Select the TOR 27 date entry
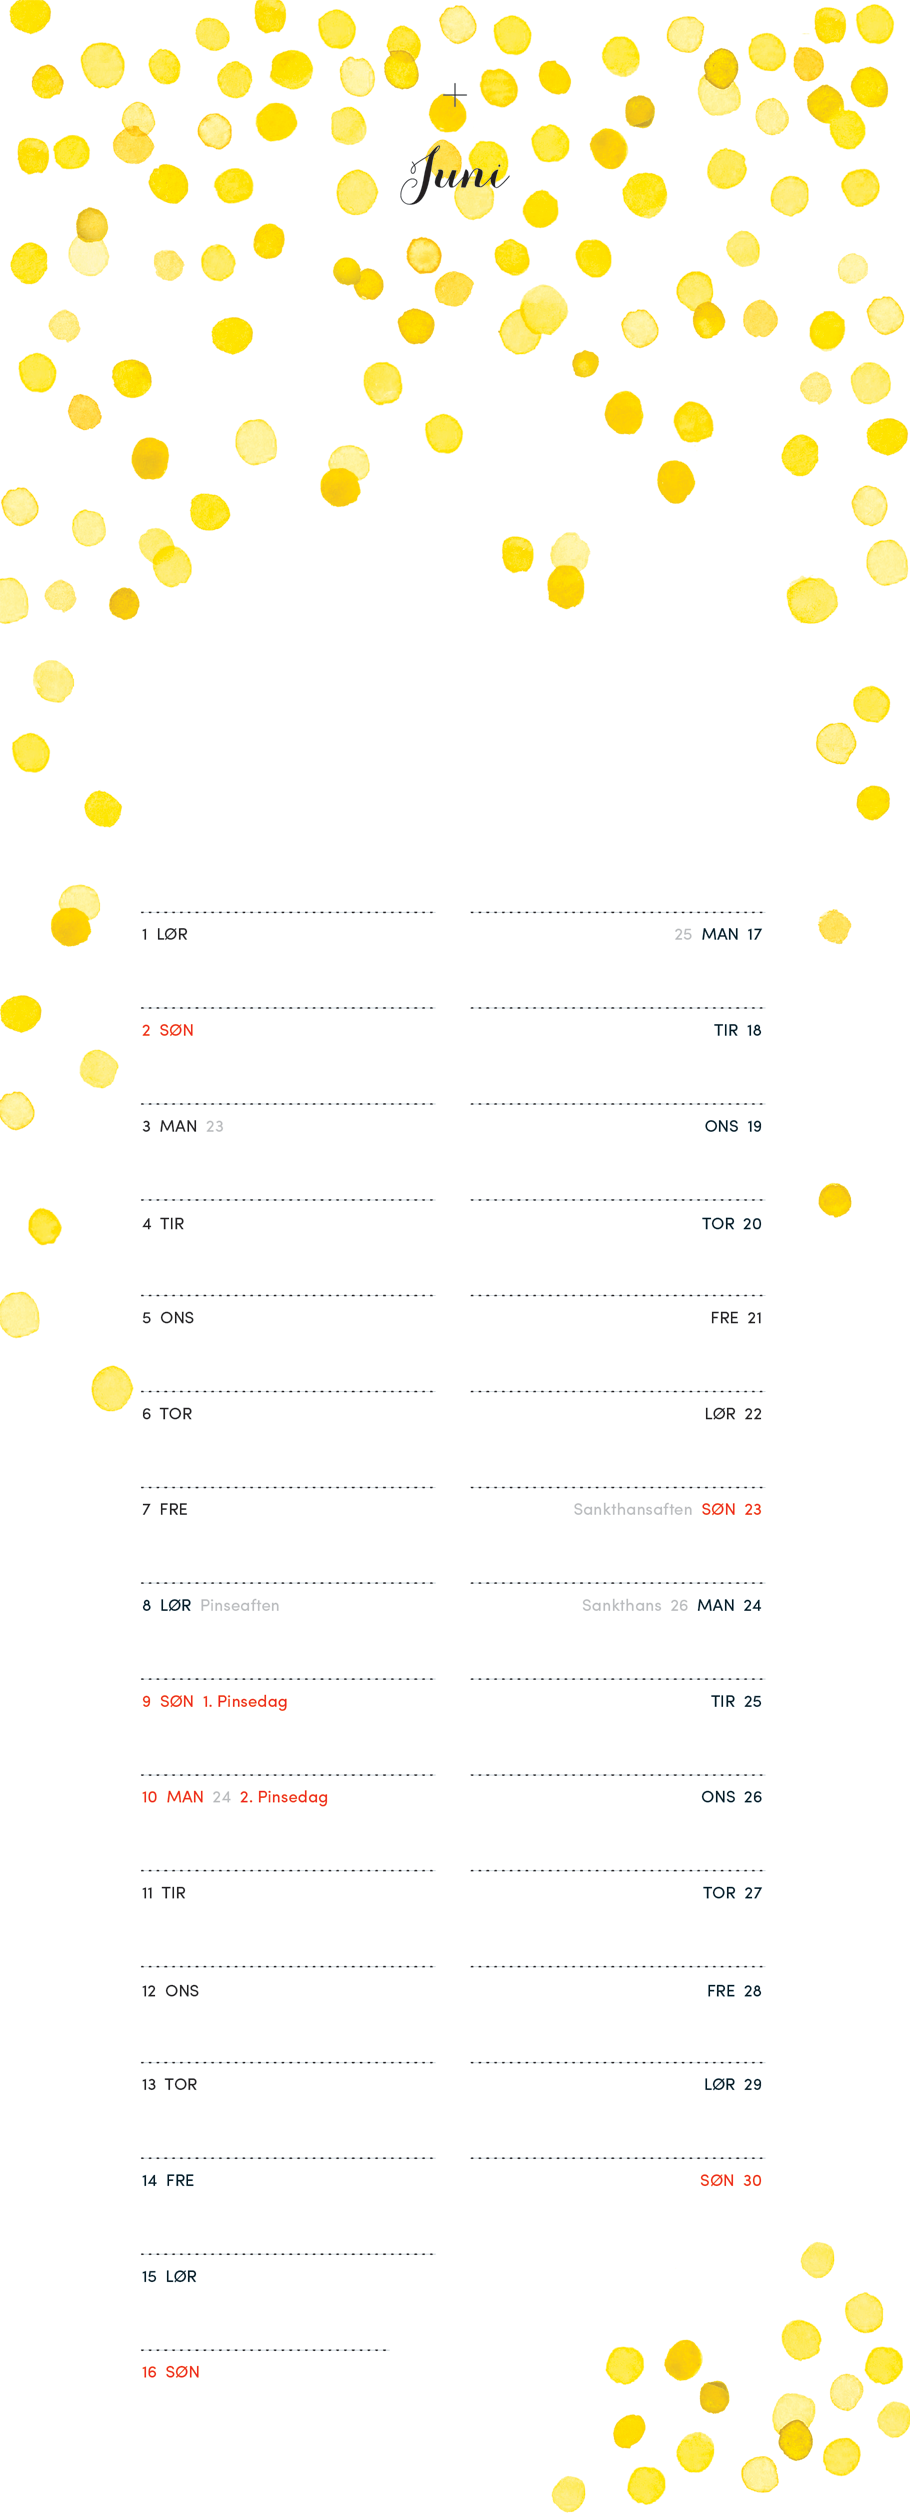Viewport: 910px width, 2517px height. click(x=733, y=1893)
